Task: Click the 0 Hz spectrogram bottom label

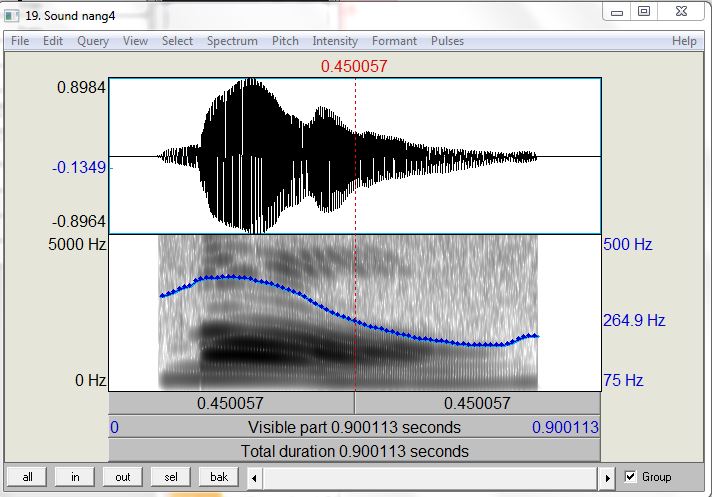Action: [91, 380]
